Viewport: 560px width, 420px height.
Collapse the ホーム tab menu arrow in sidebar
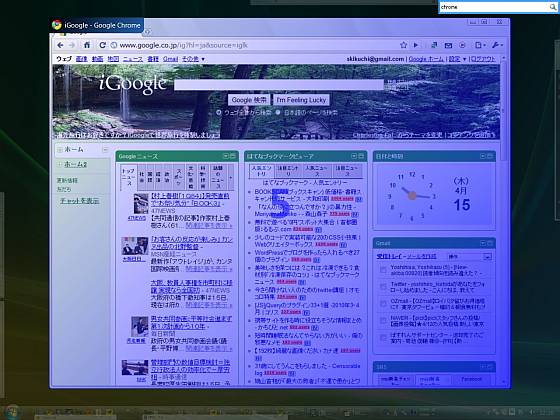click(105, 149)
